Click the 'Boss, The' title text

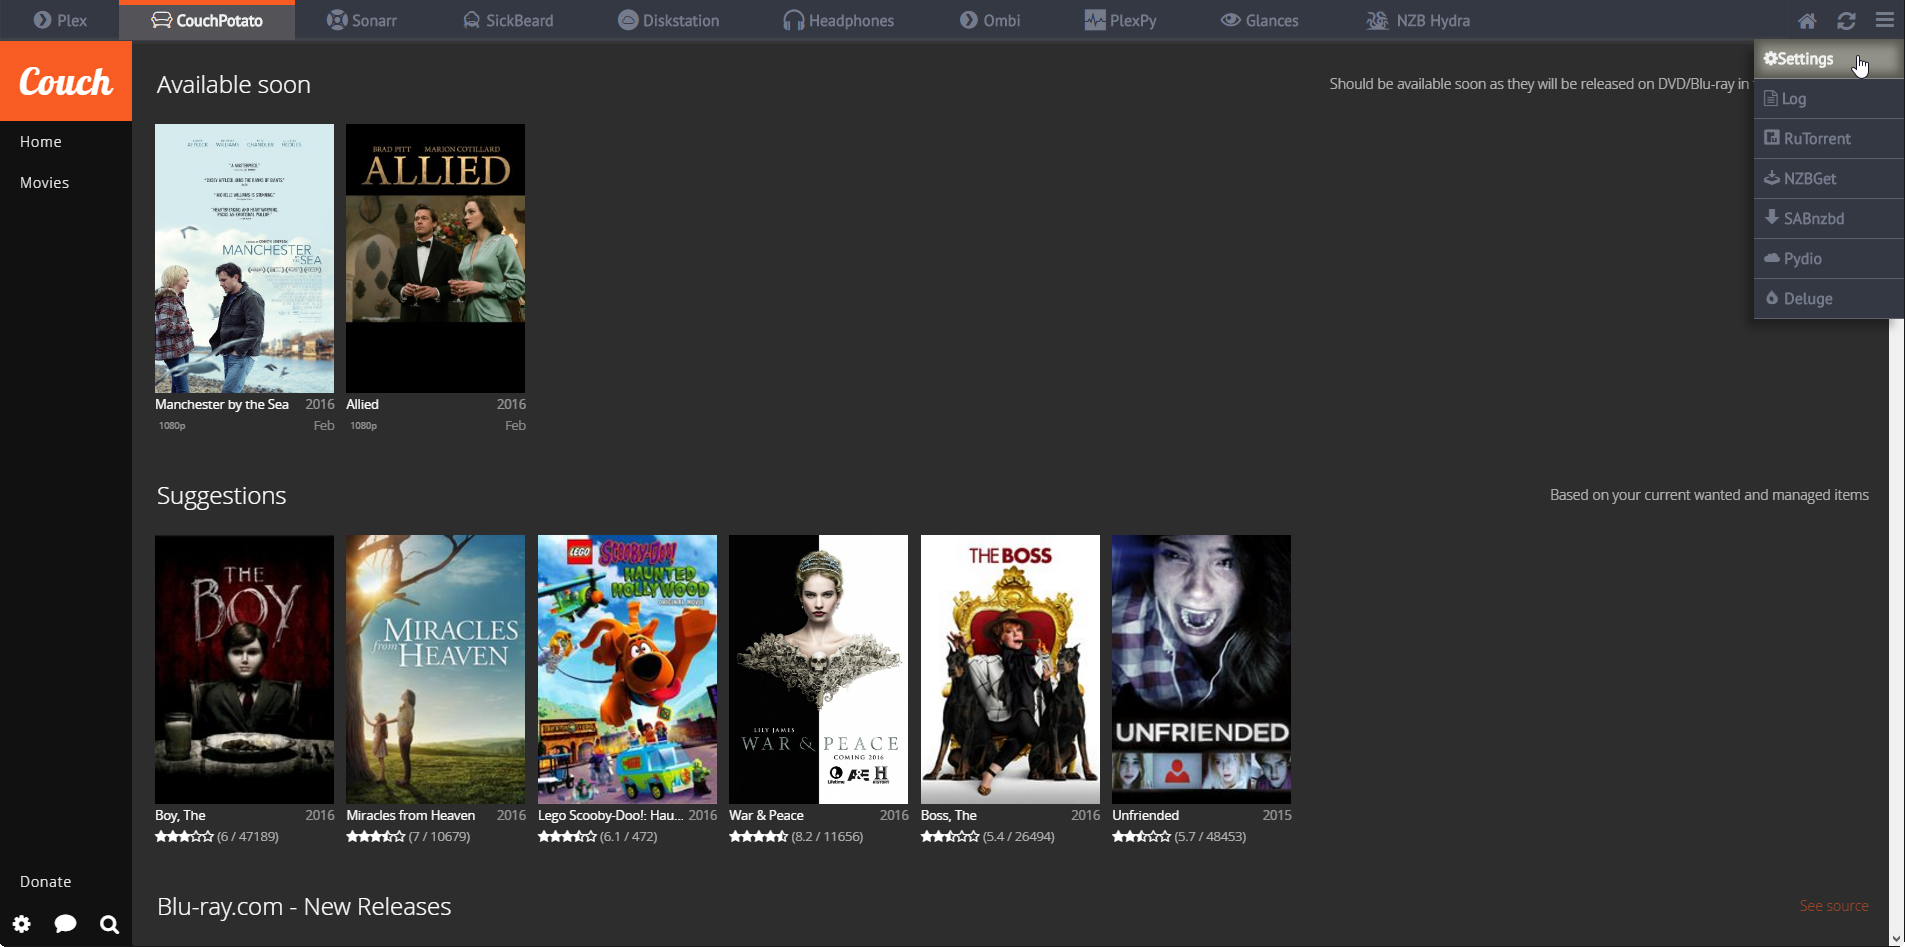tap(949, 815)
